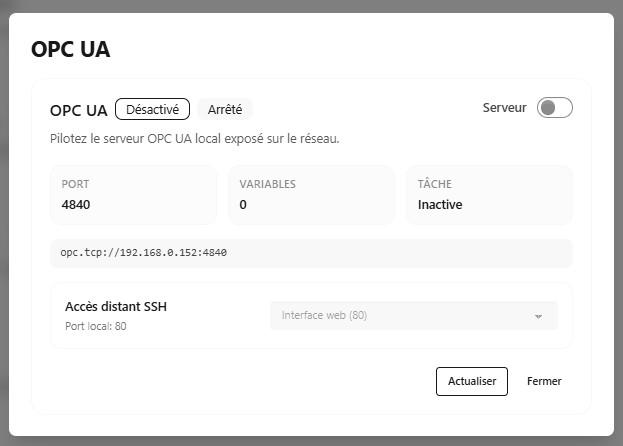Click the Serveur label

click(505, 108)
